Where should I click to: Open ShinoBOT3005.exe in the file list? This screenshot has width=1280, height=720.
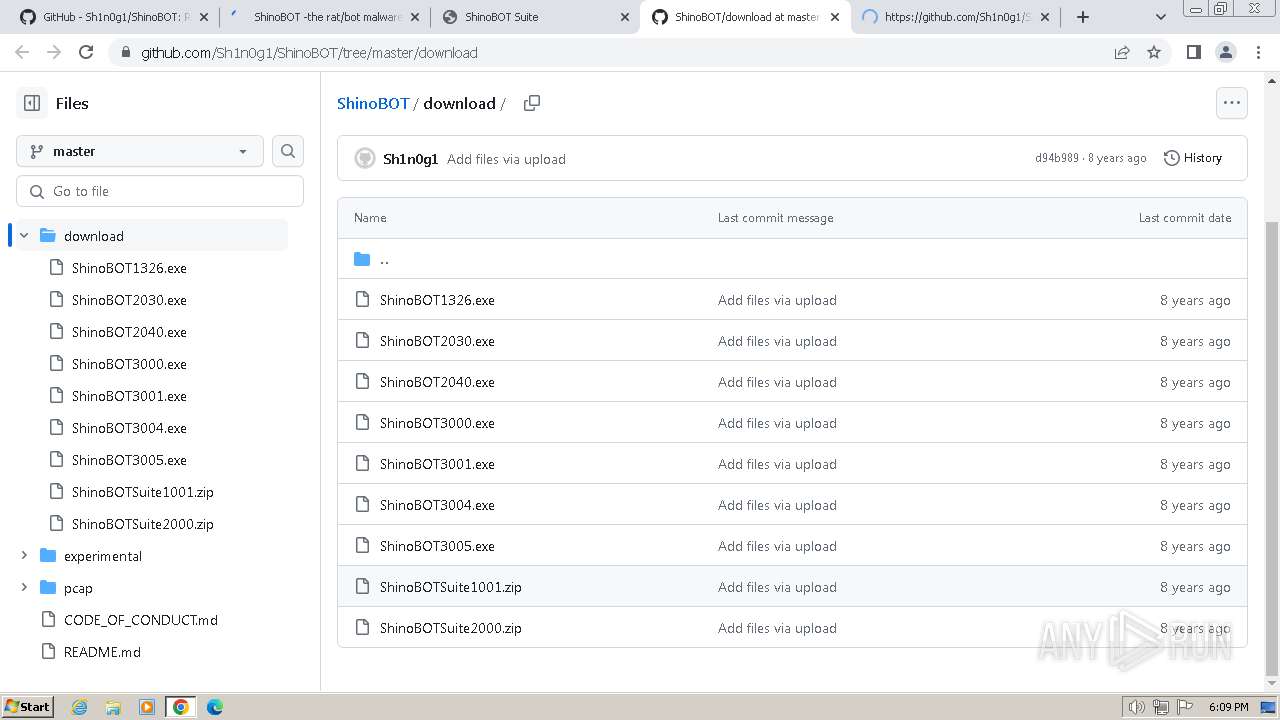pos(437,546)
